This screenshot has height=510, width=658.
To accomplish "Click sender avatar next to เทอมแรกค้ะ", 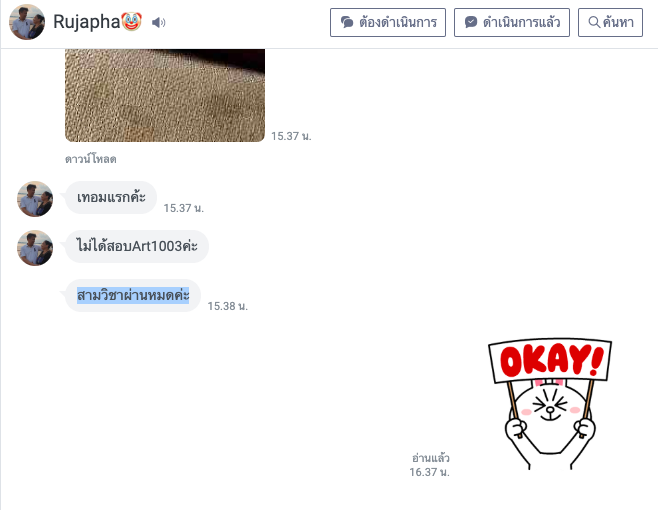I will tap(35, 199).
